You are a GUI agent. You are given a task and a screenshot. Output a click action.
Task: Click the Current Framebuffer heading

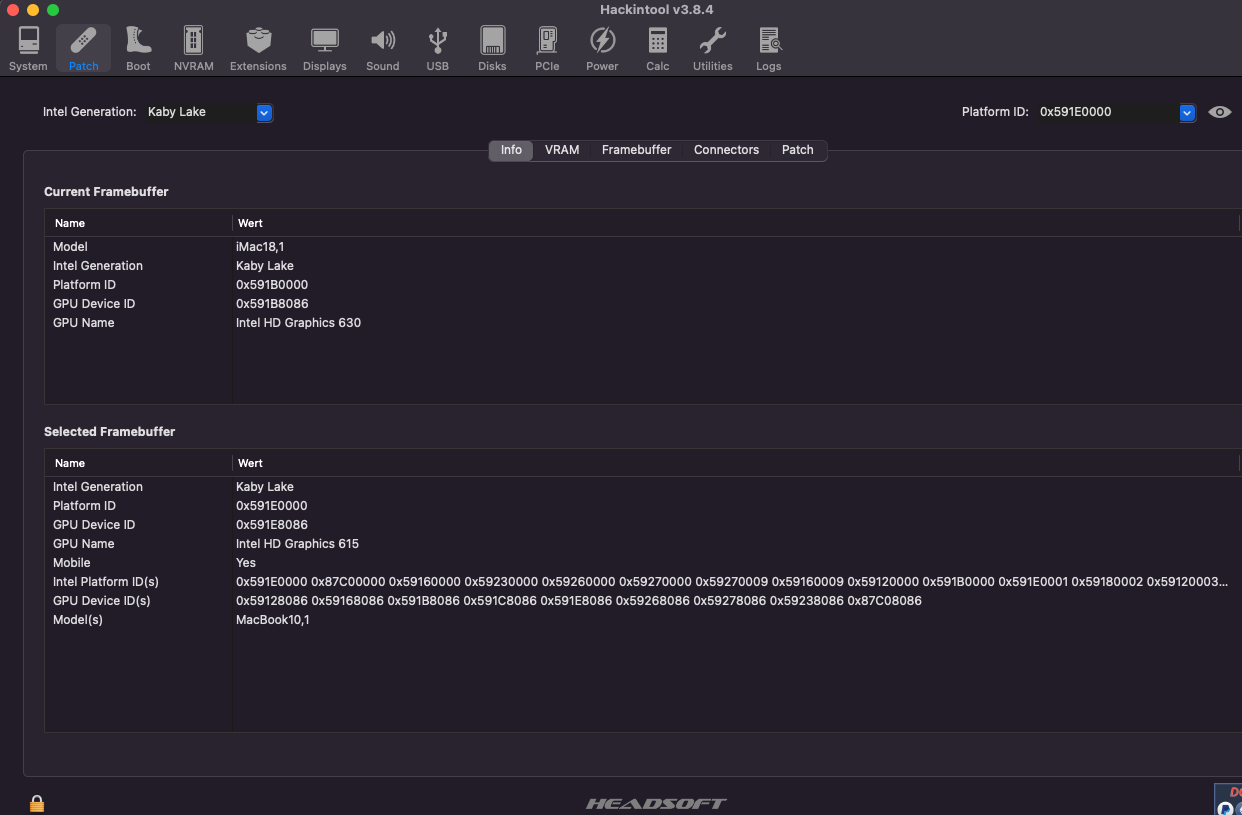(106, 192)
